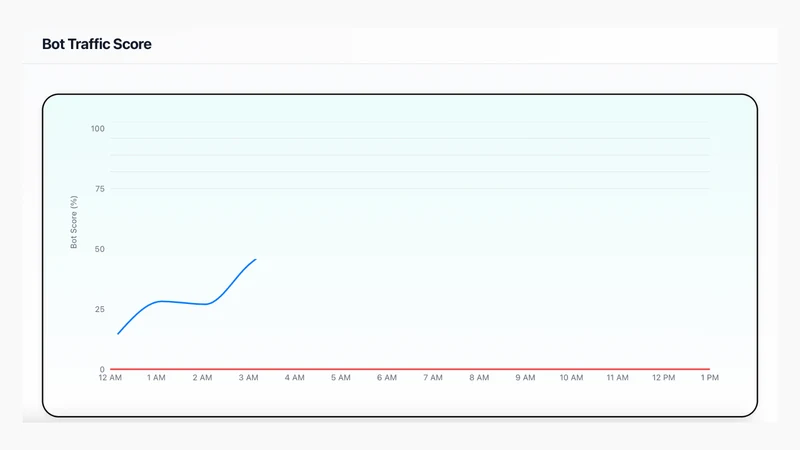The height and width of the screenshot is (450, 800).
Task: Click the 6 AM x-axis label
Action: [387, 378]
